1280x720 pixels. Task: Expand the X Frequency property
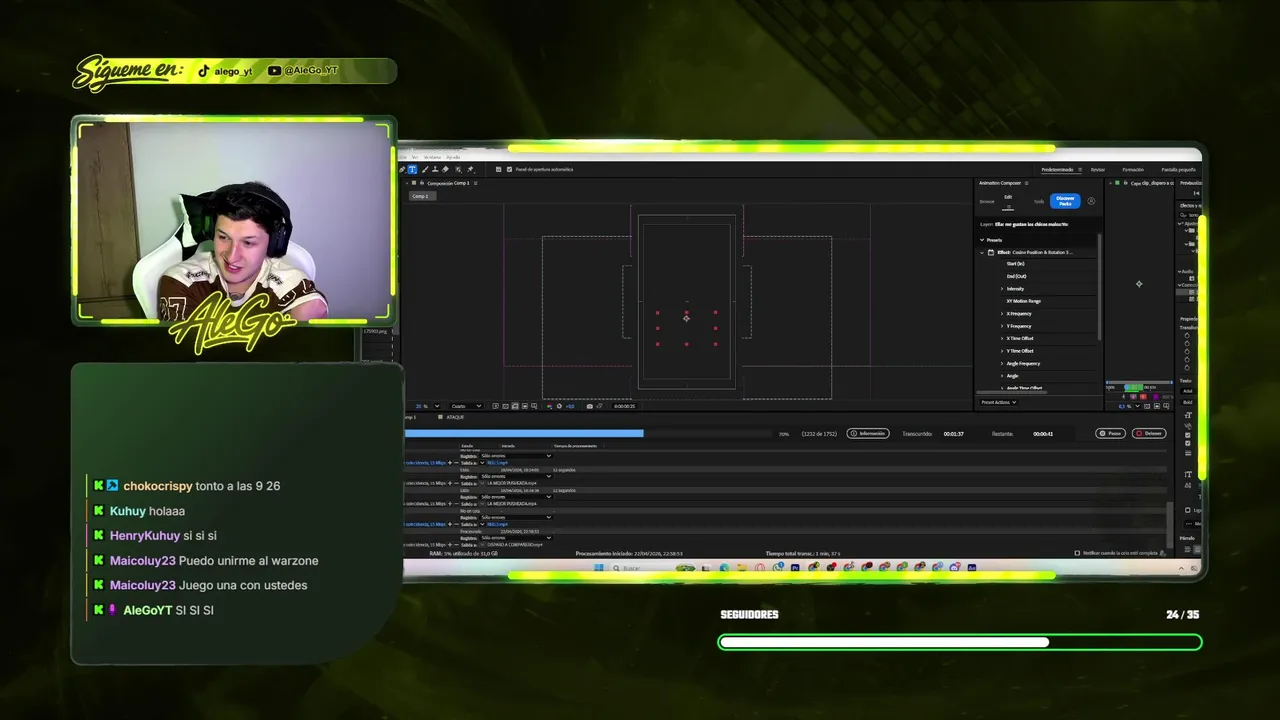pyautogui.click(x=1002, y=314)
